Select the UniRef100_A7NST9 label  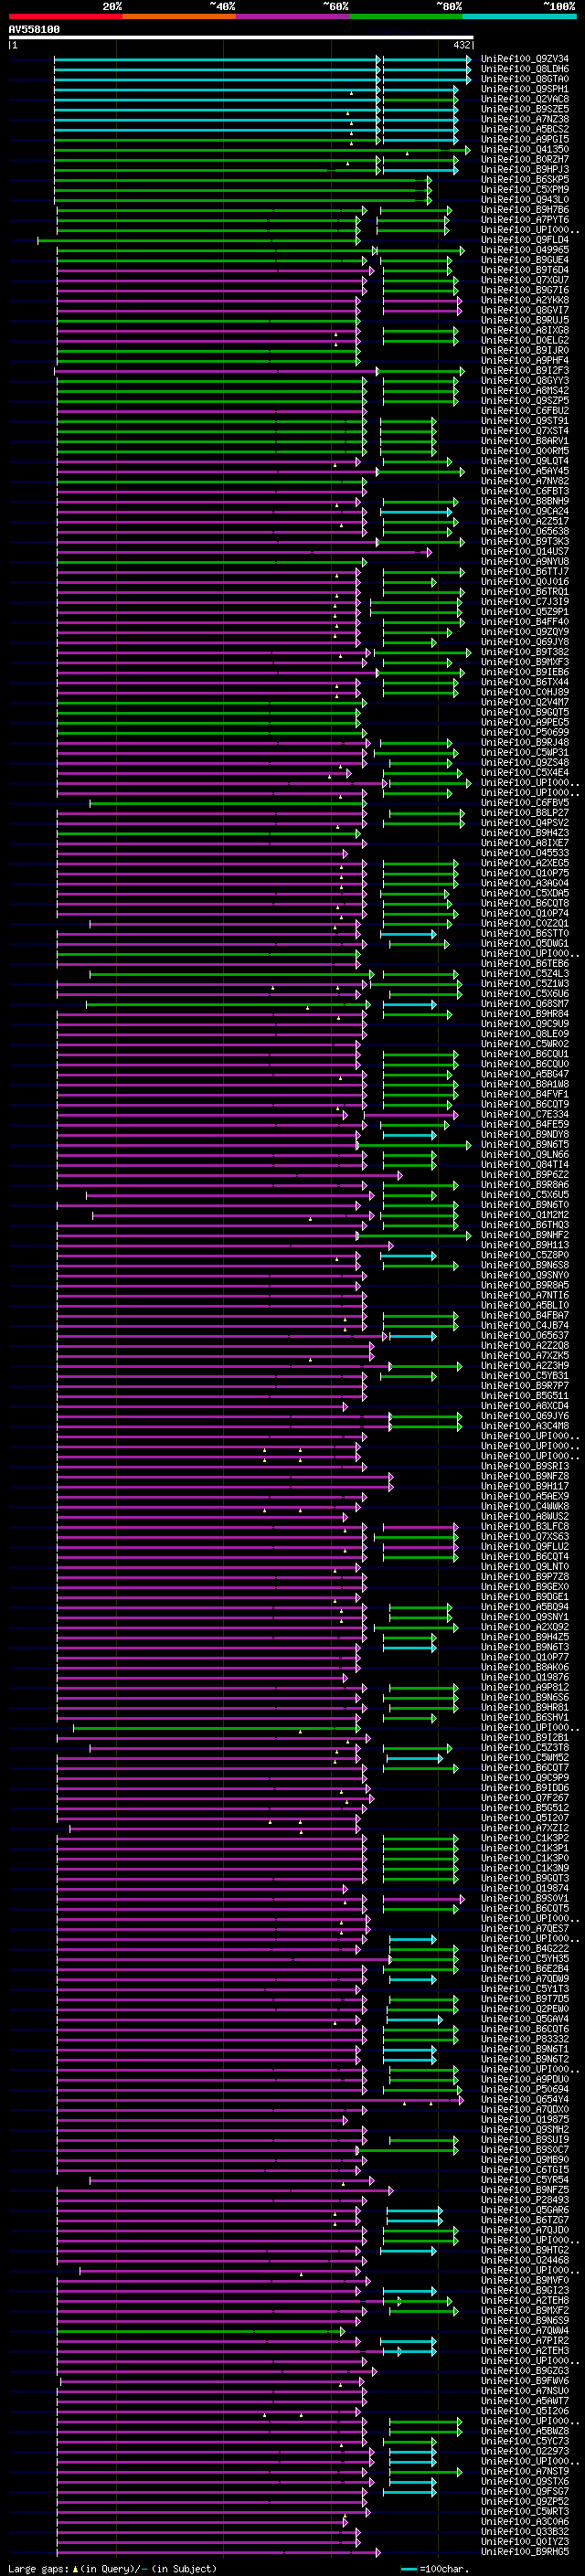pyautogui.click(x=525, y=2471)
